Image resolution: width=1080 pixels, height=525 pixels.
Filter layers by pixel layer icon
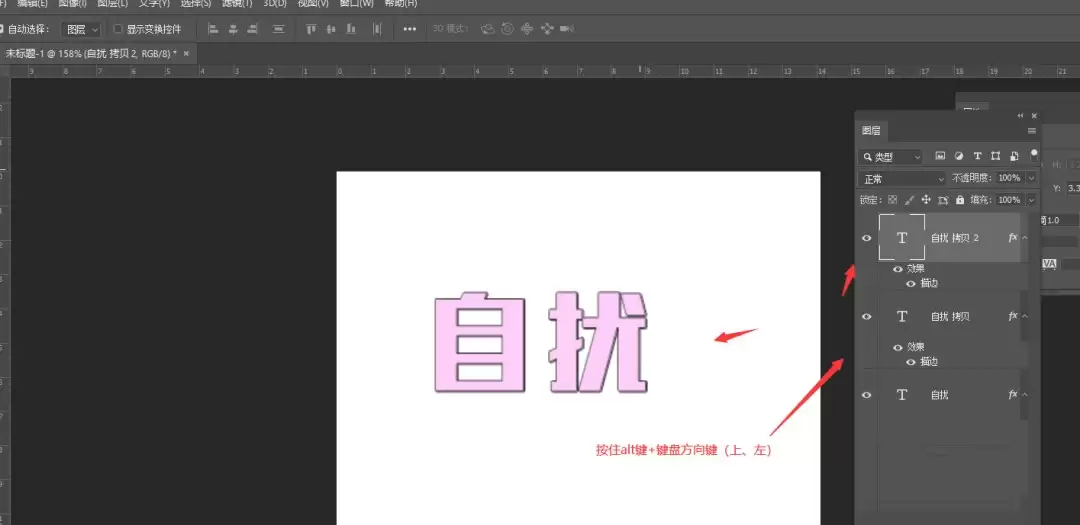click(939, 156)
